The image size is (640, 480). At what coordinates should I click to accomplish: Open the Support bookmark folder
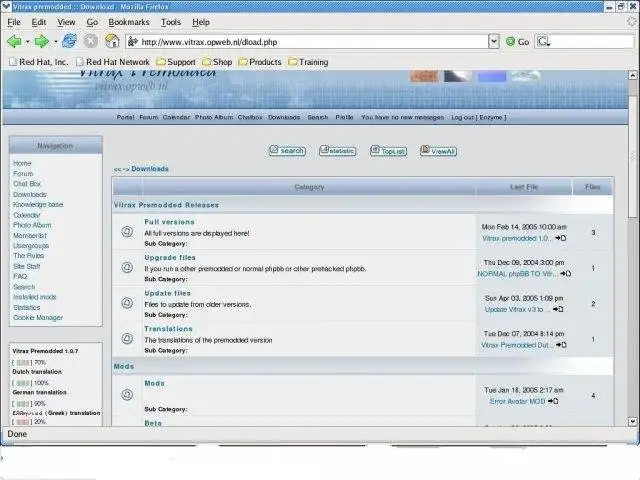[176, 62]
